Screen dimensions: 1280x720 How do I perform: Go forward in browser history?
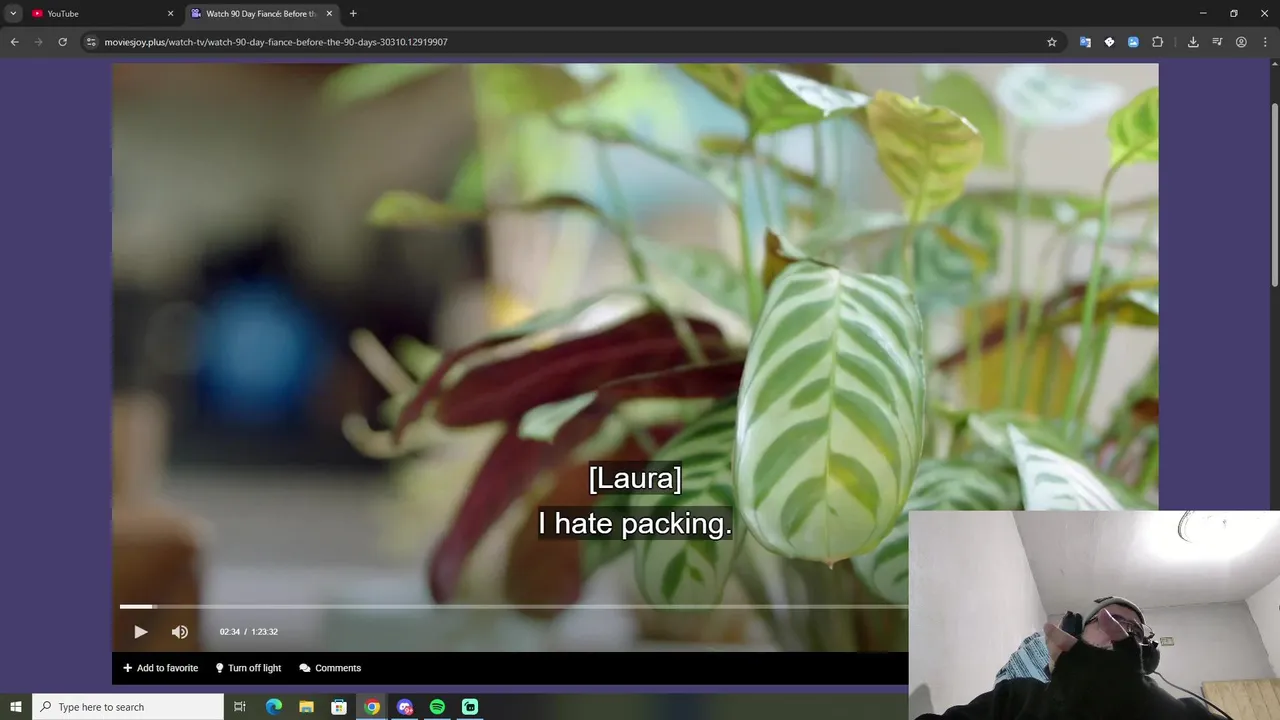[x=39, y=42]
